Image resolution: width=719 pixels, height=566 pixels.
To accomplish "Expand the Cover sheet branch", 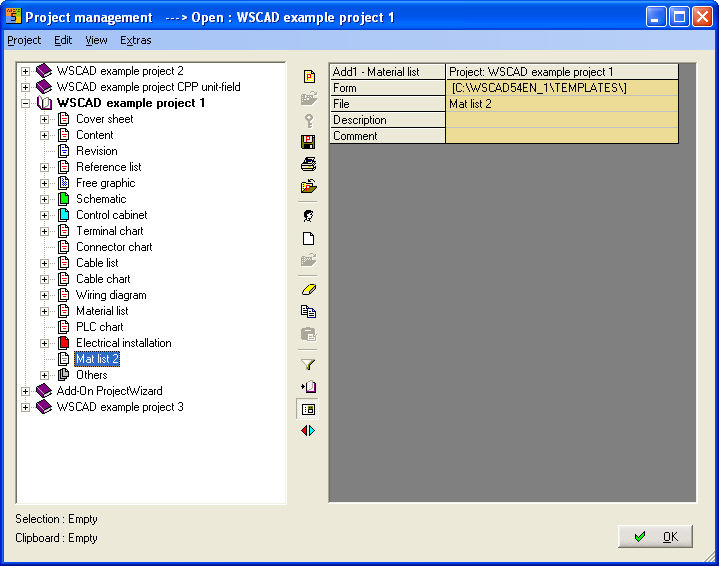I will (x=44, y=119).
